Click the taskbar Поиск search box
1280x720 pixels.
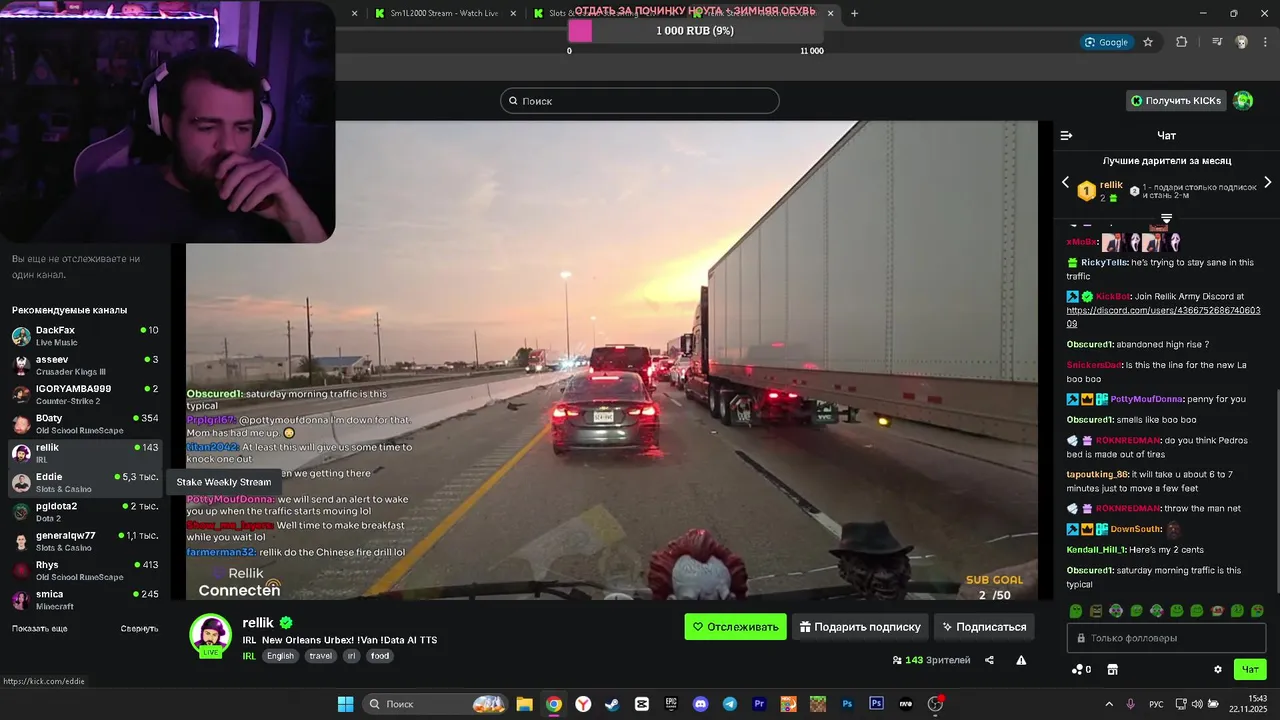[x=435, y=704]
